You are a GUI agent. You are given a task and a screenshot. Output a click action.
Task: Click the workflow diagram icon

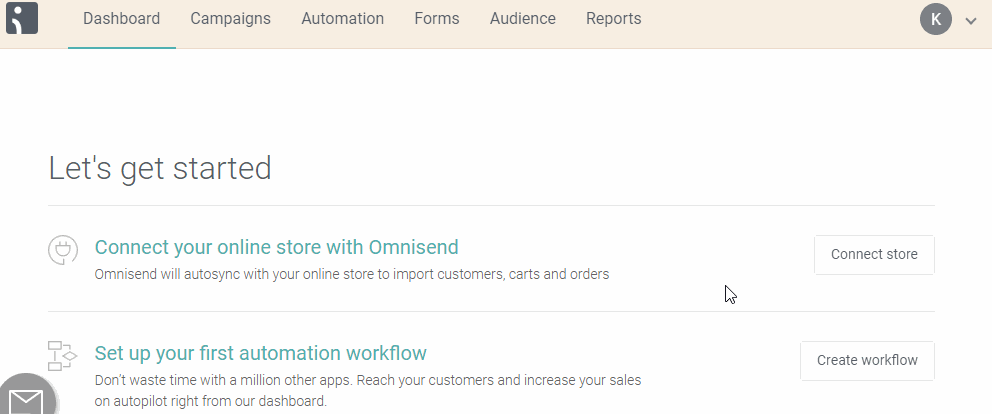pyautogui.click(x=62, y=356)
